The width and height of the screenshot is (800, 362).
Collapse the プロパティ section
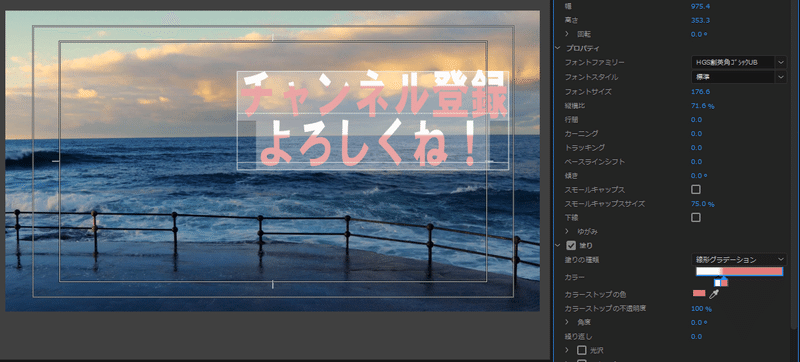click(x=558, y=48)
